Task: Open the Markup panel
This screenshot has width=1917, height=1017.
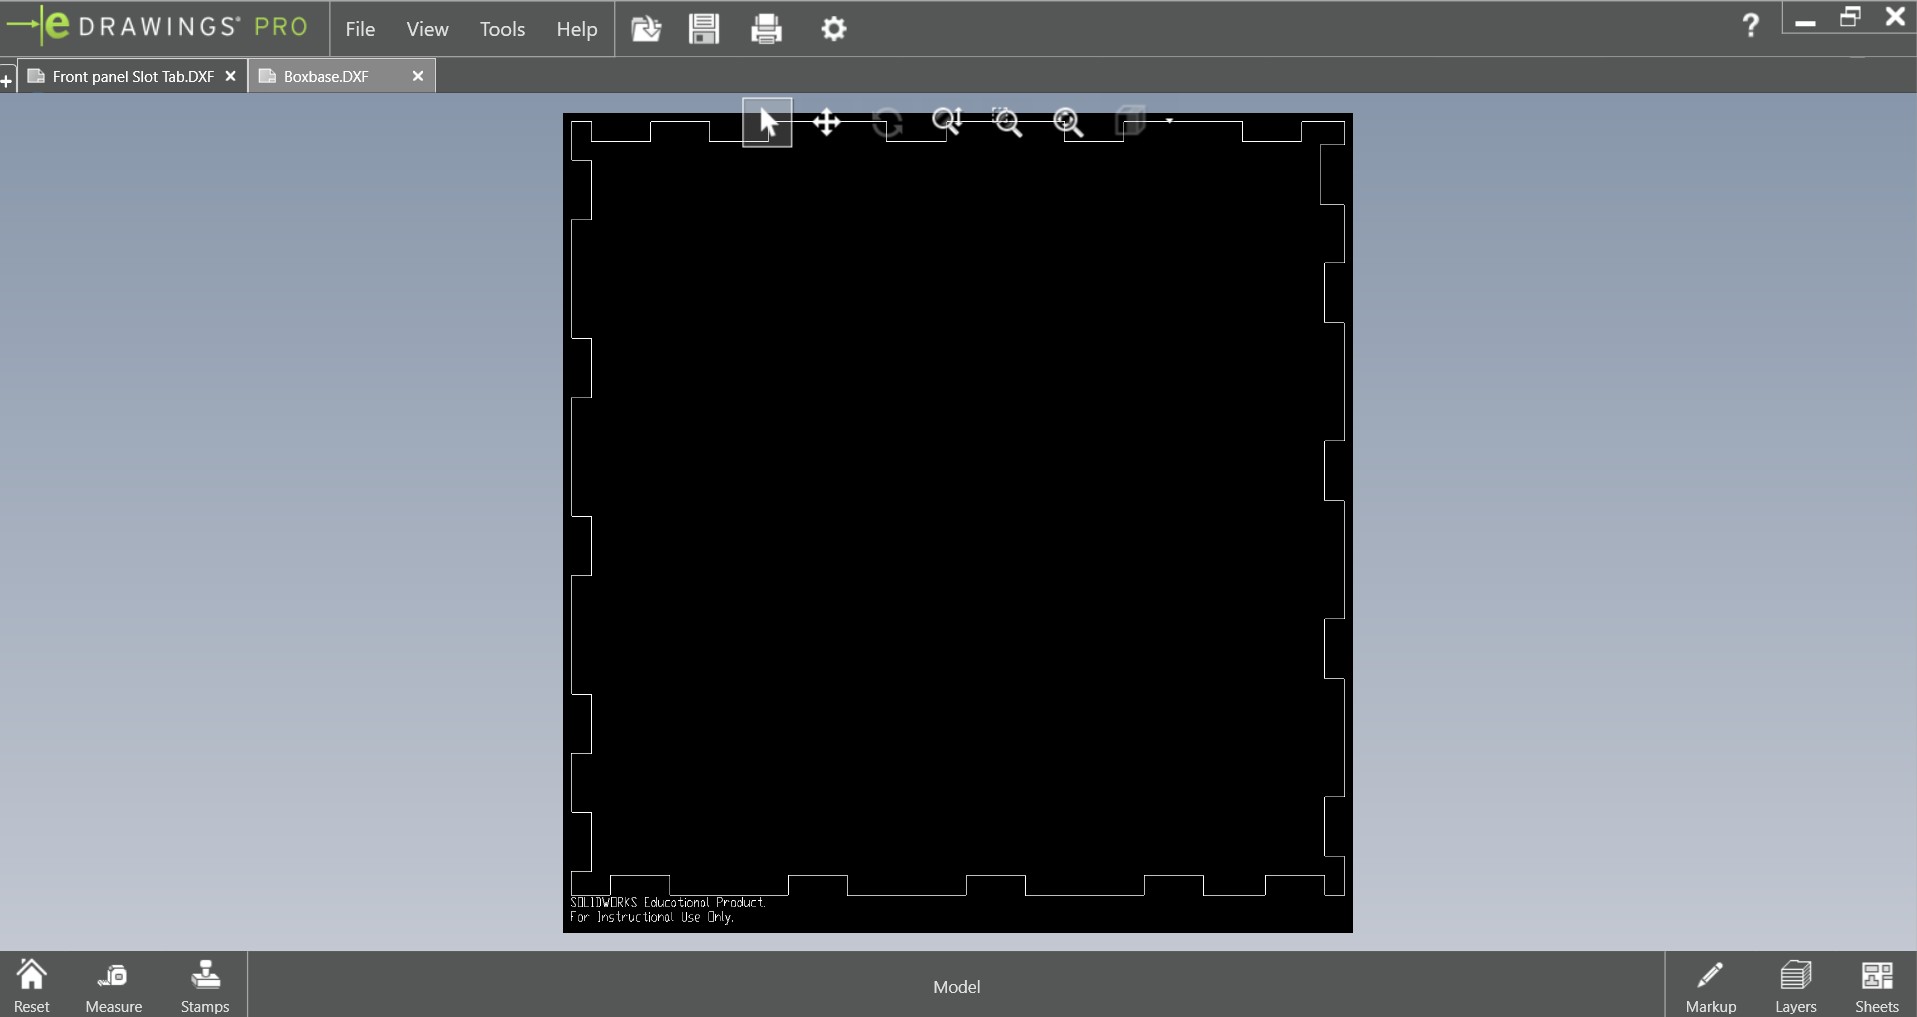Action: coord(1711,986)
